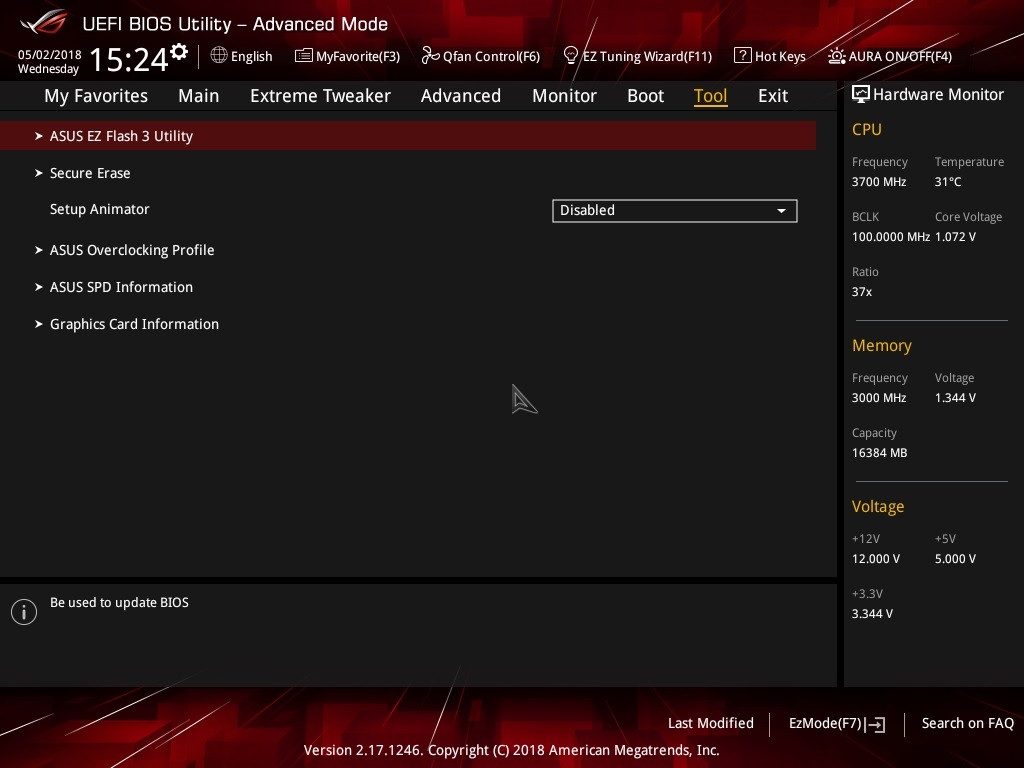This screenshot has width=1024, height=768.
Task: Click the globe language icon
Action: tap(219, 56)
